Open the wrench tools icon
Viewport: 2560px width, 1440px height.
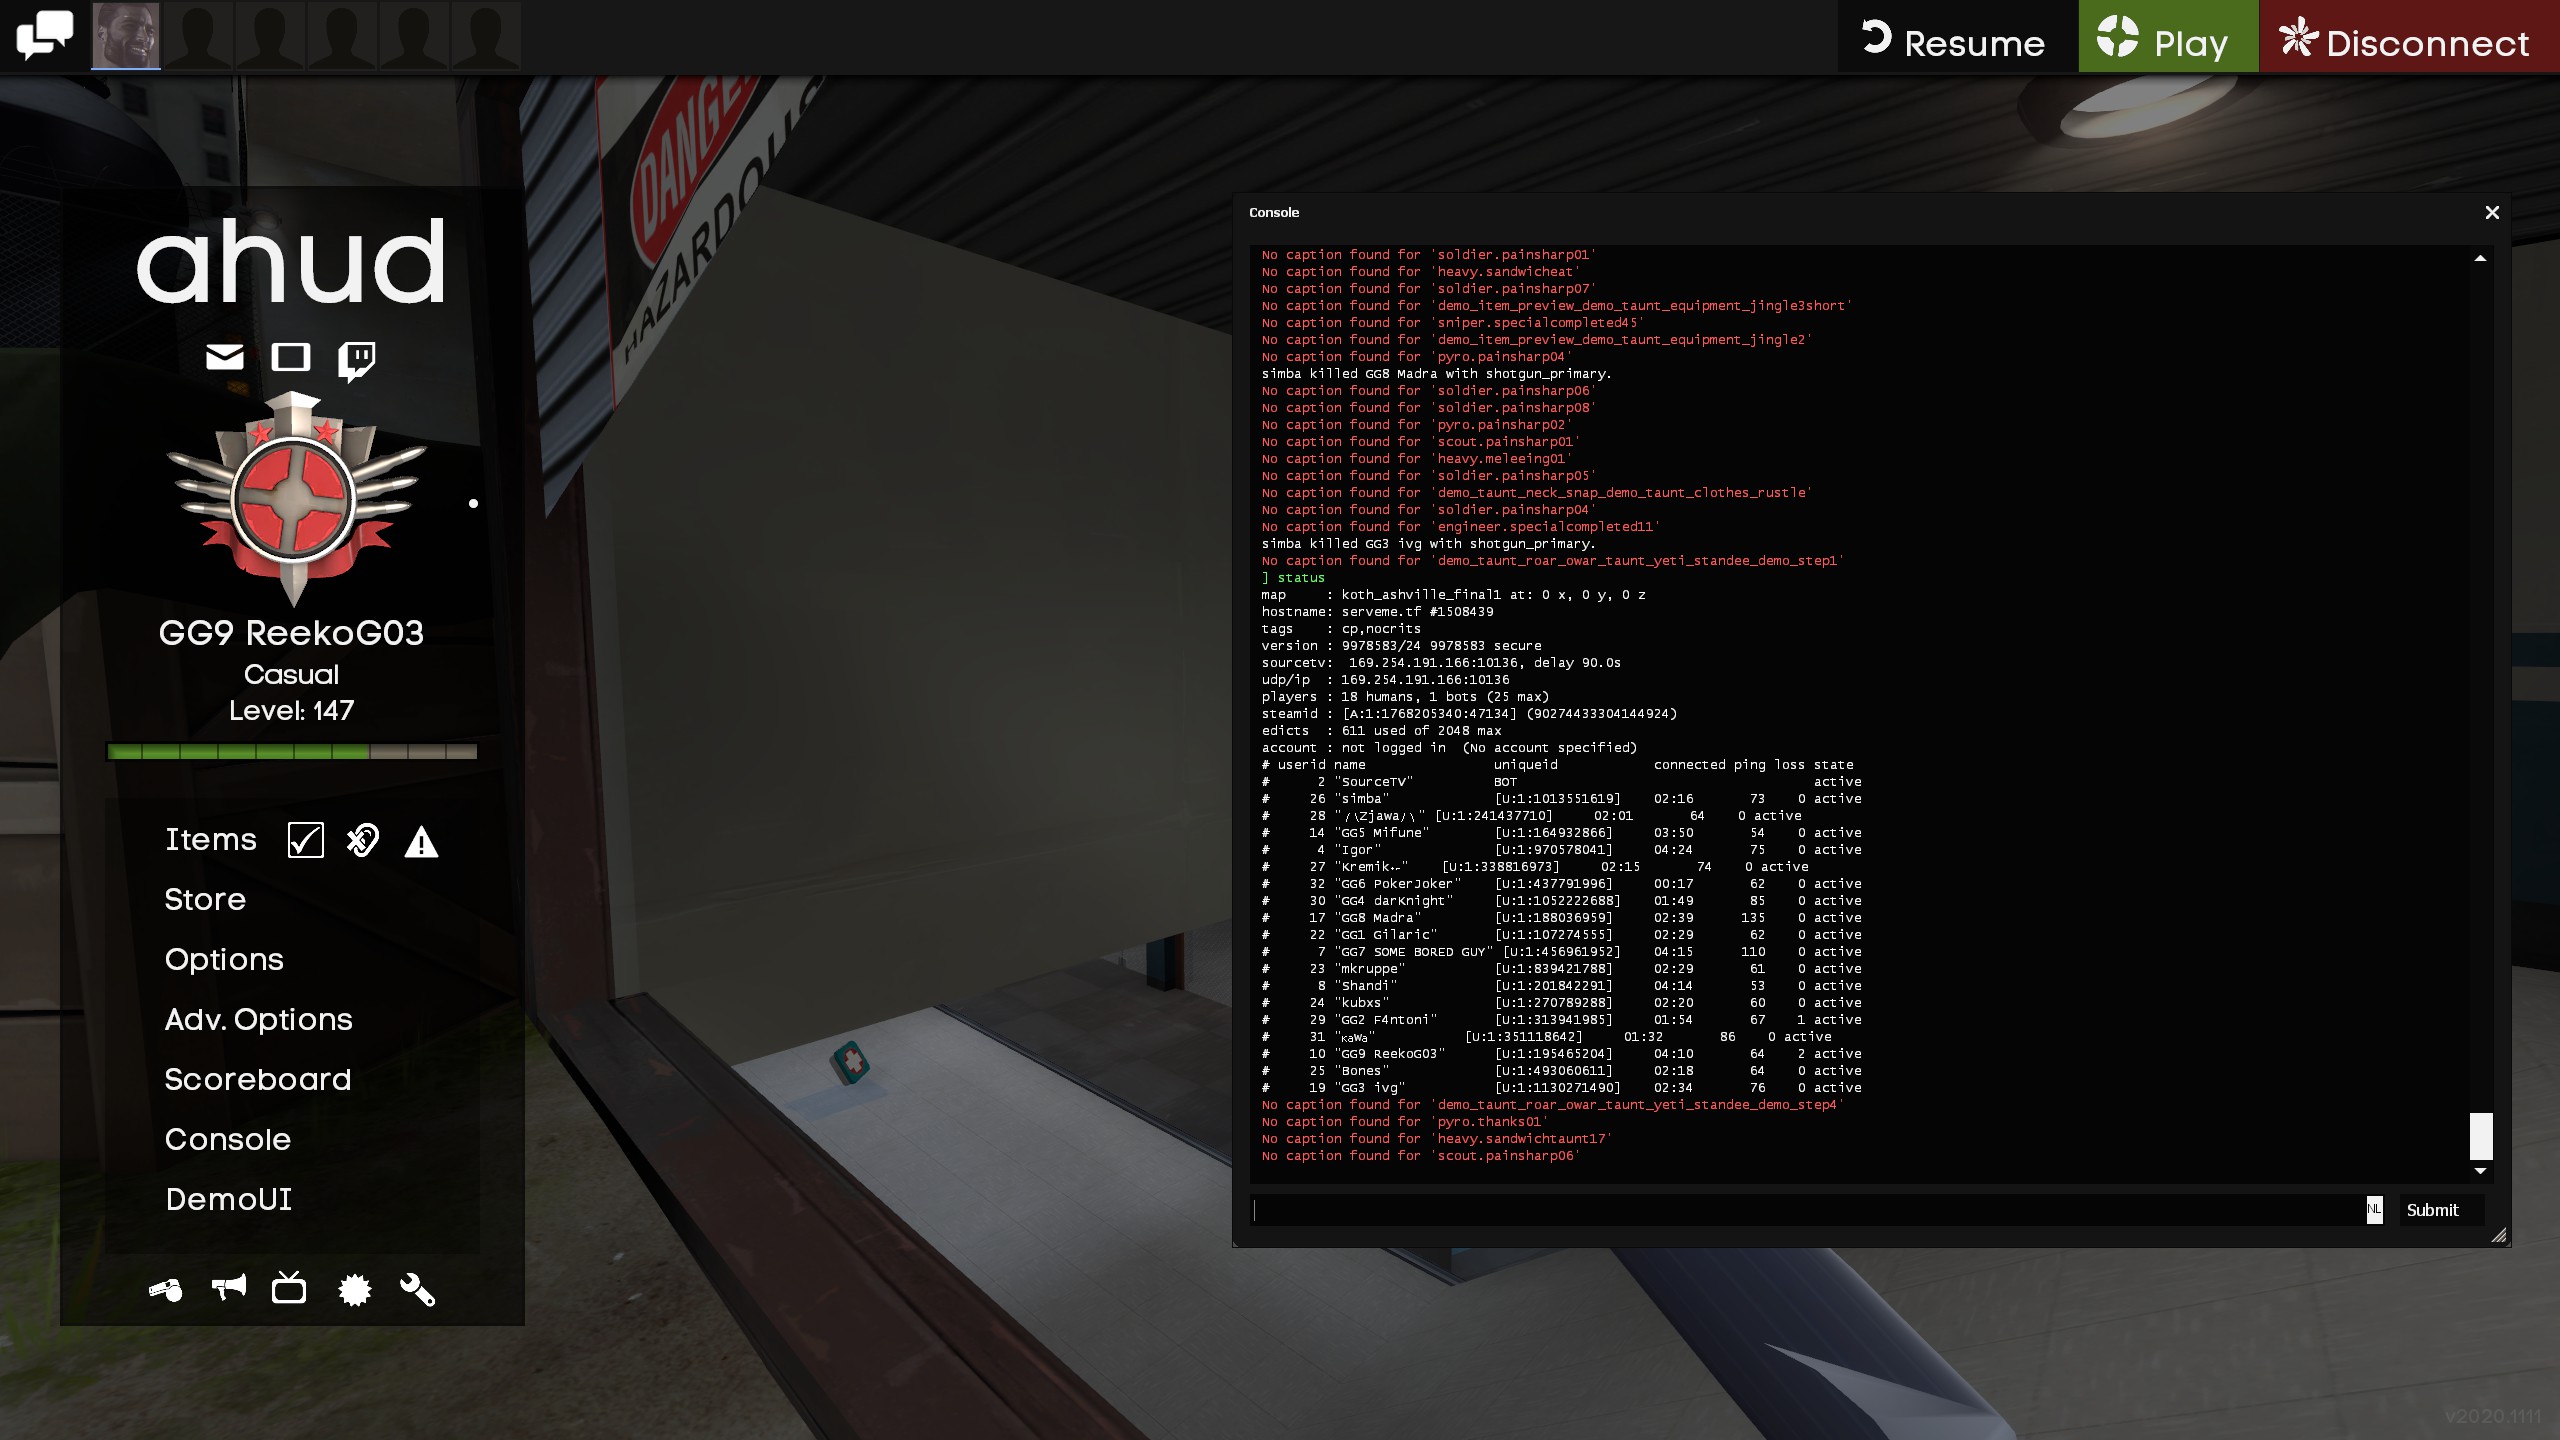[417, 1290]
